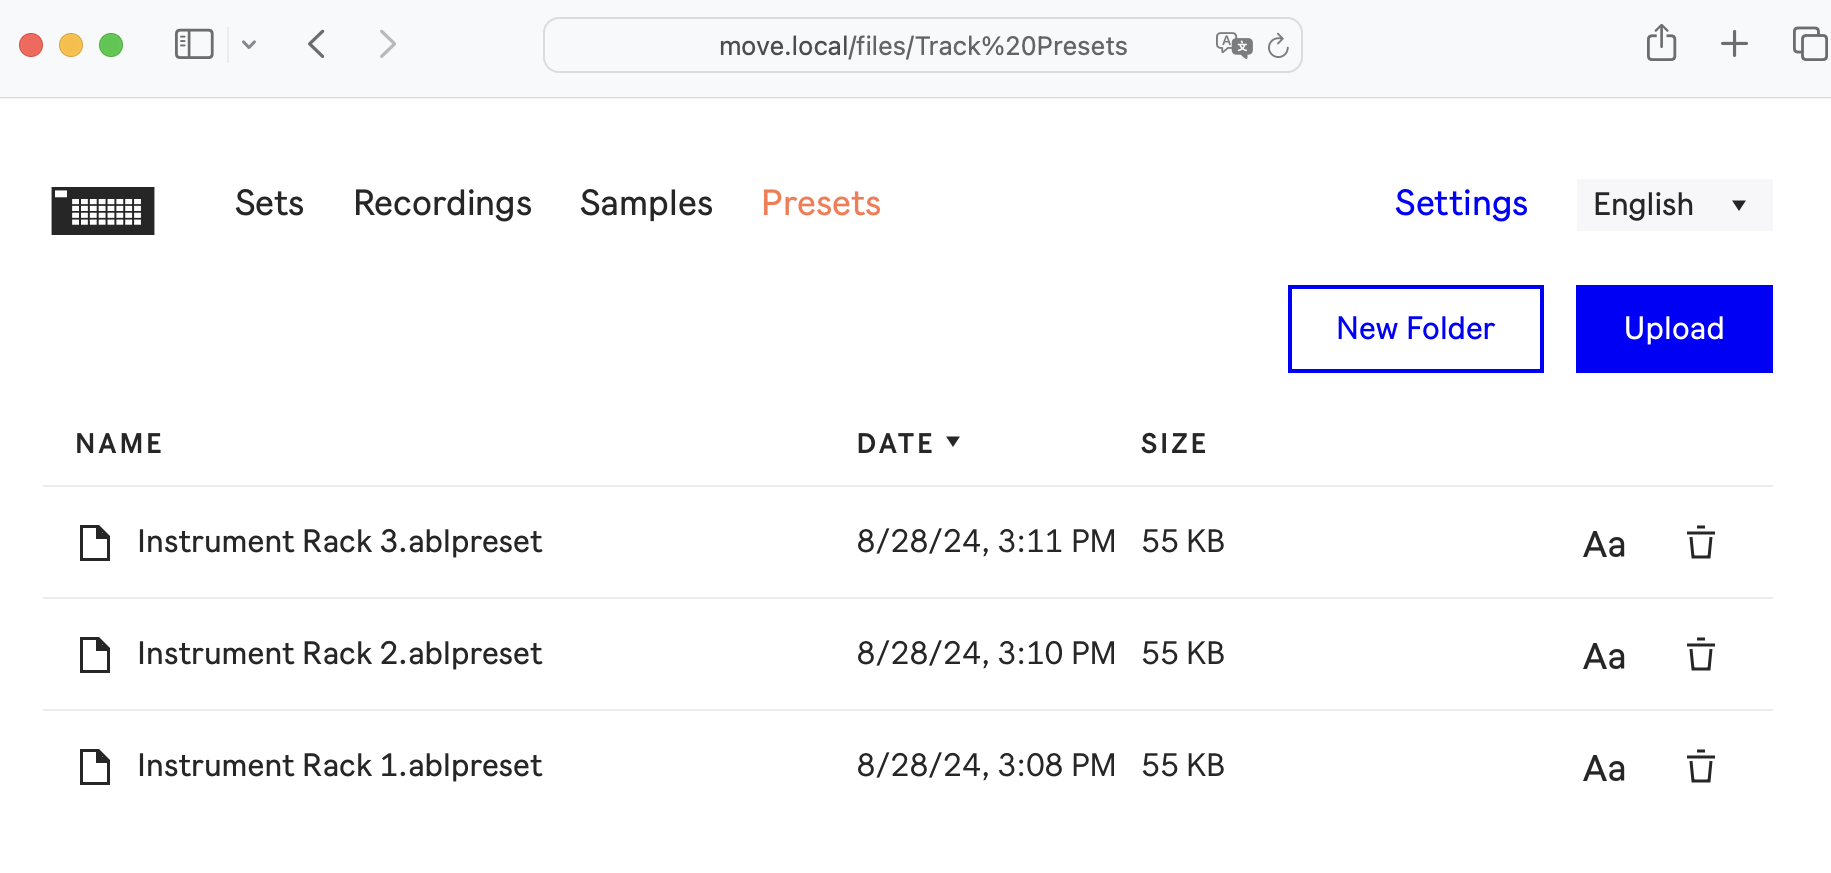Switch to the Samples tab

(x=646, y=203)
